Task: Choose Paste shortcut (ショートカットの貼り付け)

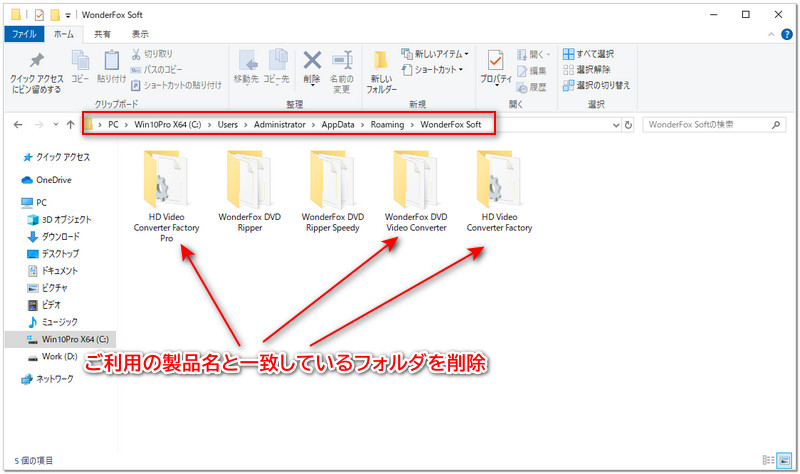Action: tap(176, 85)
